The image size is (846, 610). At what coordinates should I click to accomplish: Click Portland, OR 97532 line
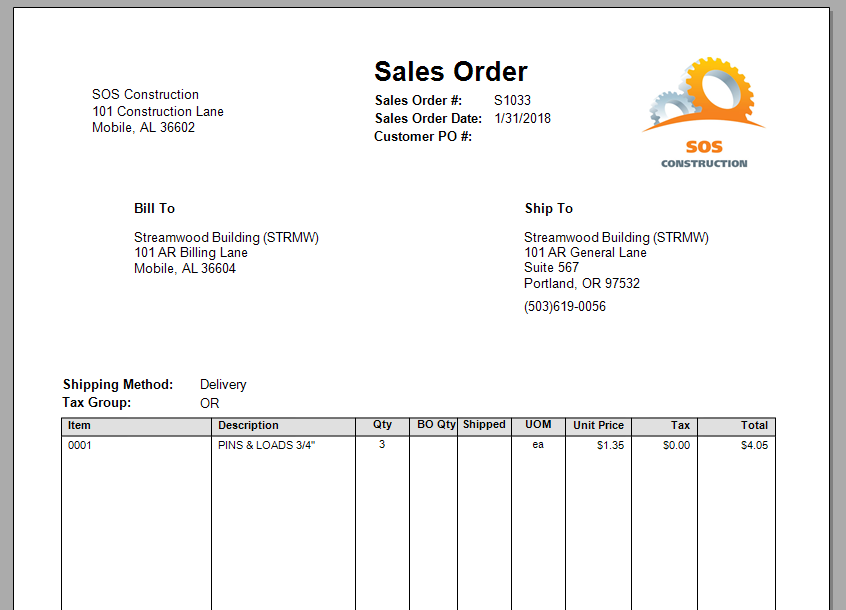(582, 283)
